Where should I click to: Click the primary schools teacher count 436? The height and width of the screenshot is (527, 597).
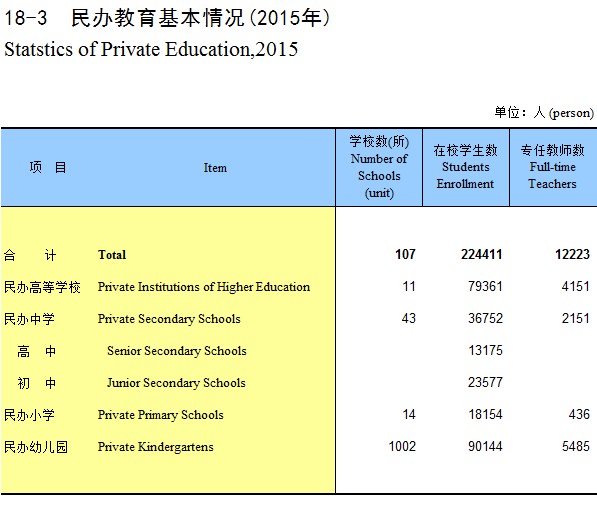[579, 414]
